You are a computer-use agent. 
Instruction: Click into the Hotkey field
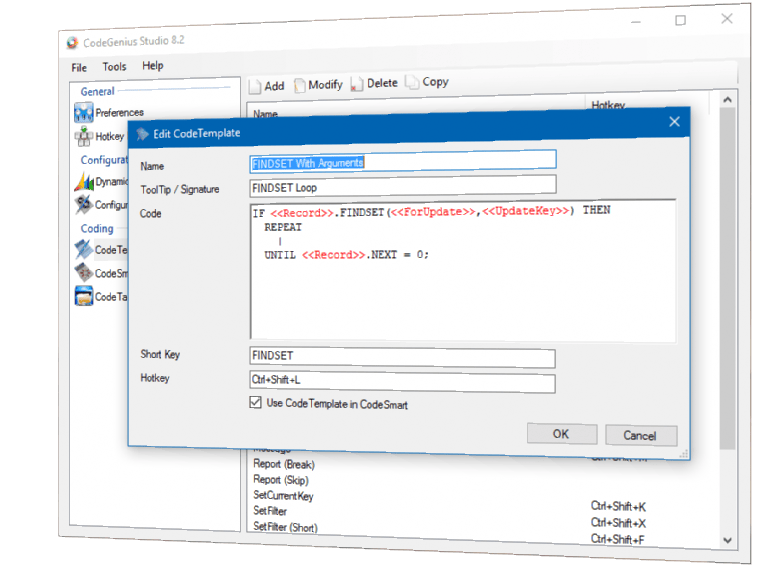click(402, 381)
